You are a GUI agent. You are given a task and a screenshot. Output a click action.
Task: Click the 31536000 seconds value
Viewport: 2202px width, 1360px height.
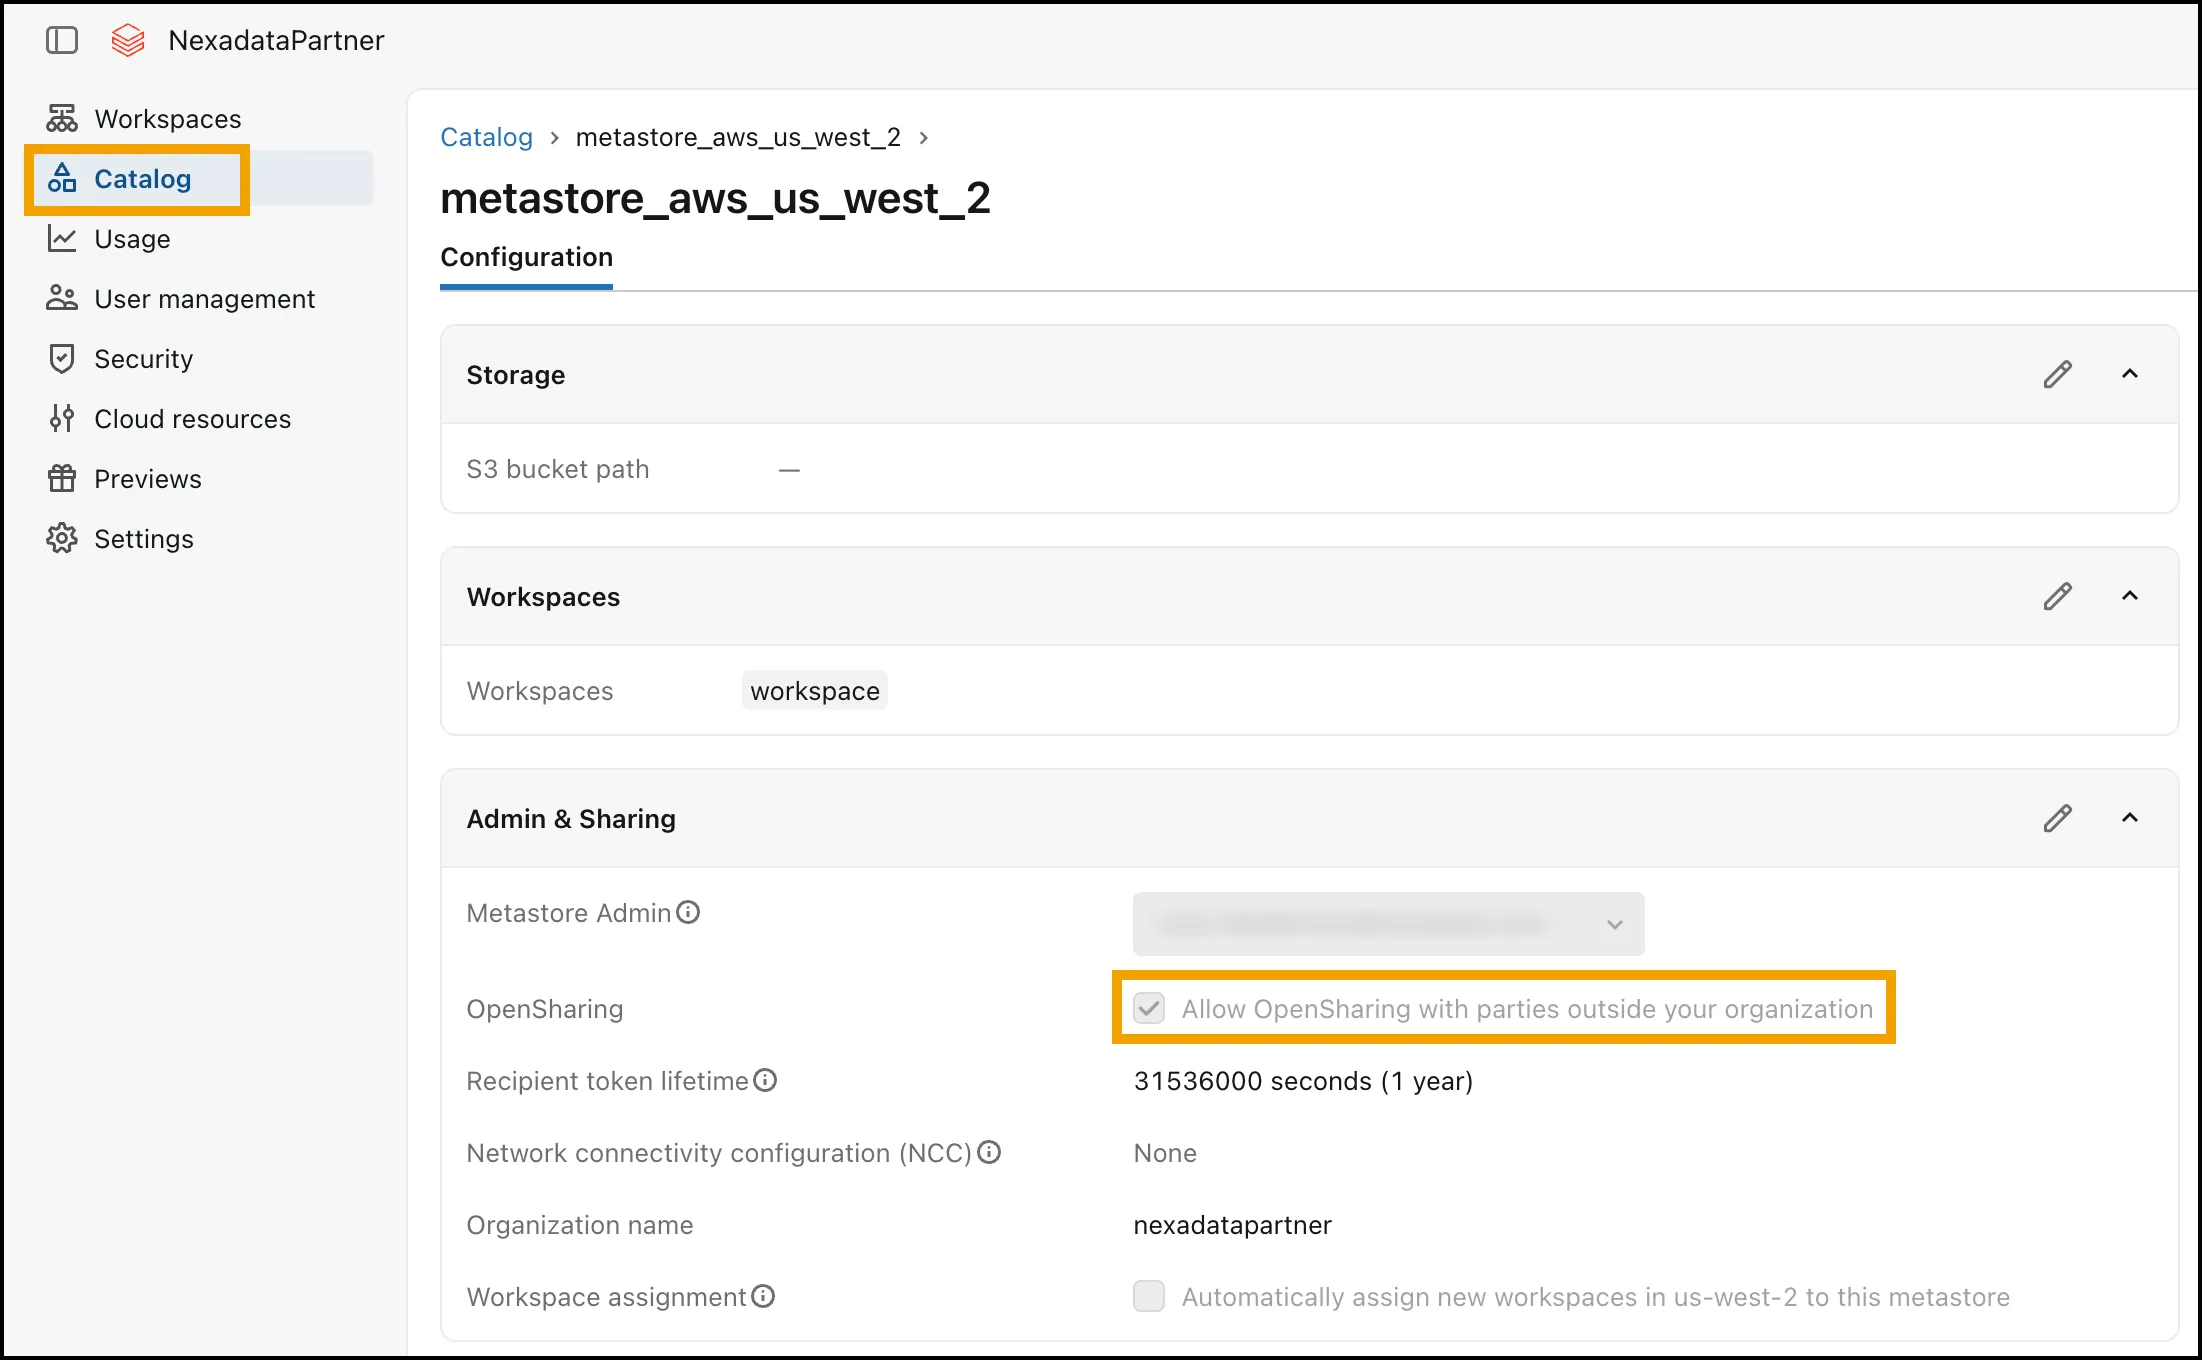click(1303, 1081)
